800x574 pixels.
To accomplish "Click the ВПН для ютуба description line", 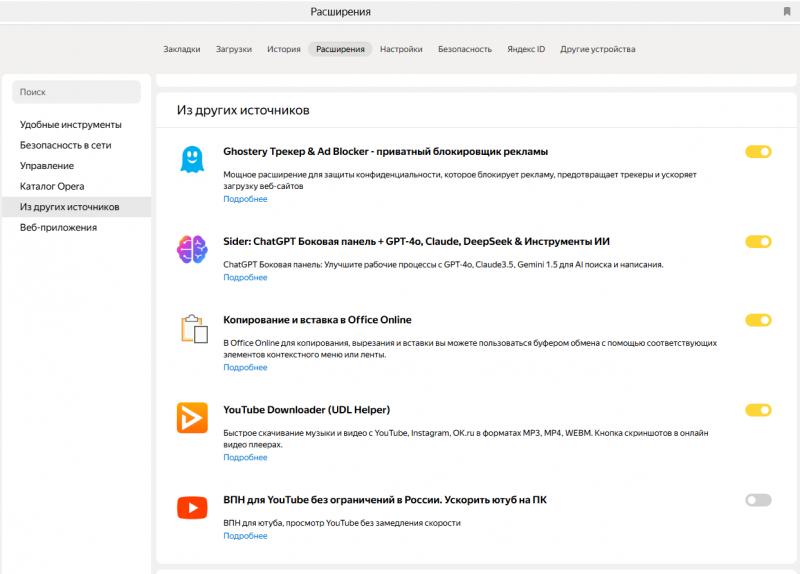I will pyautogui.click(x=342, y=523).
